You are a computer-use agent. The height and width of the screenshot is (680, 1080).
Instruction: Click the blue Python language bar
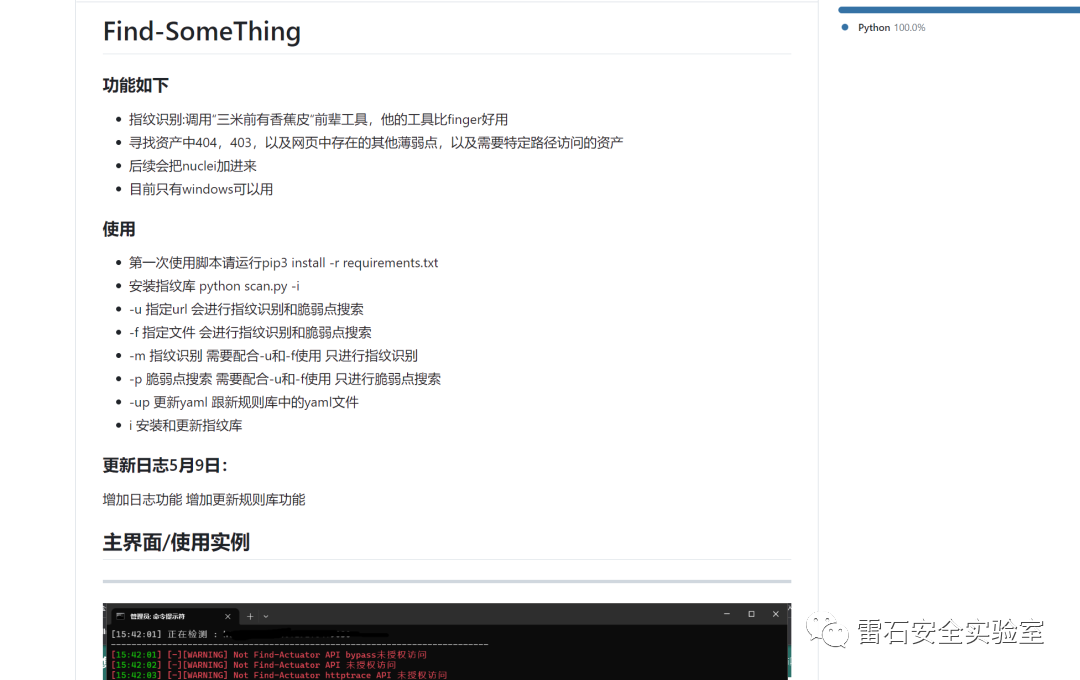click(x=959, y=10)
